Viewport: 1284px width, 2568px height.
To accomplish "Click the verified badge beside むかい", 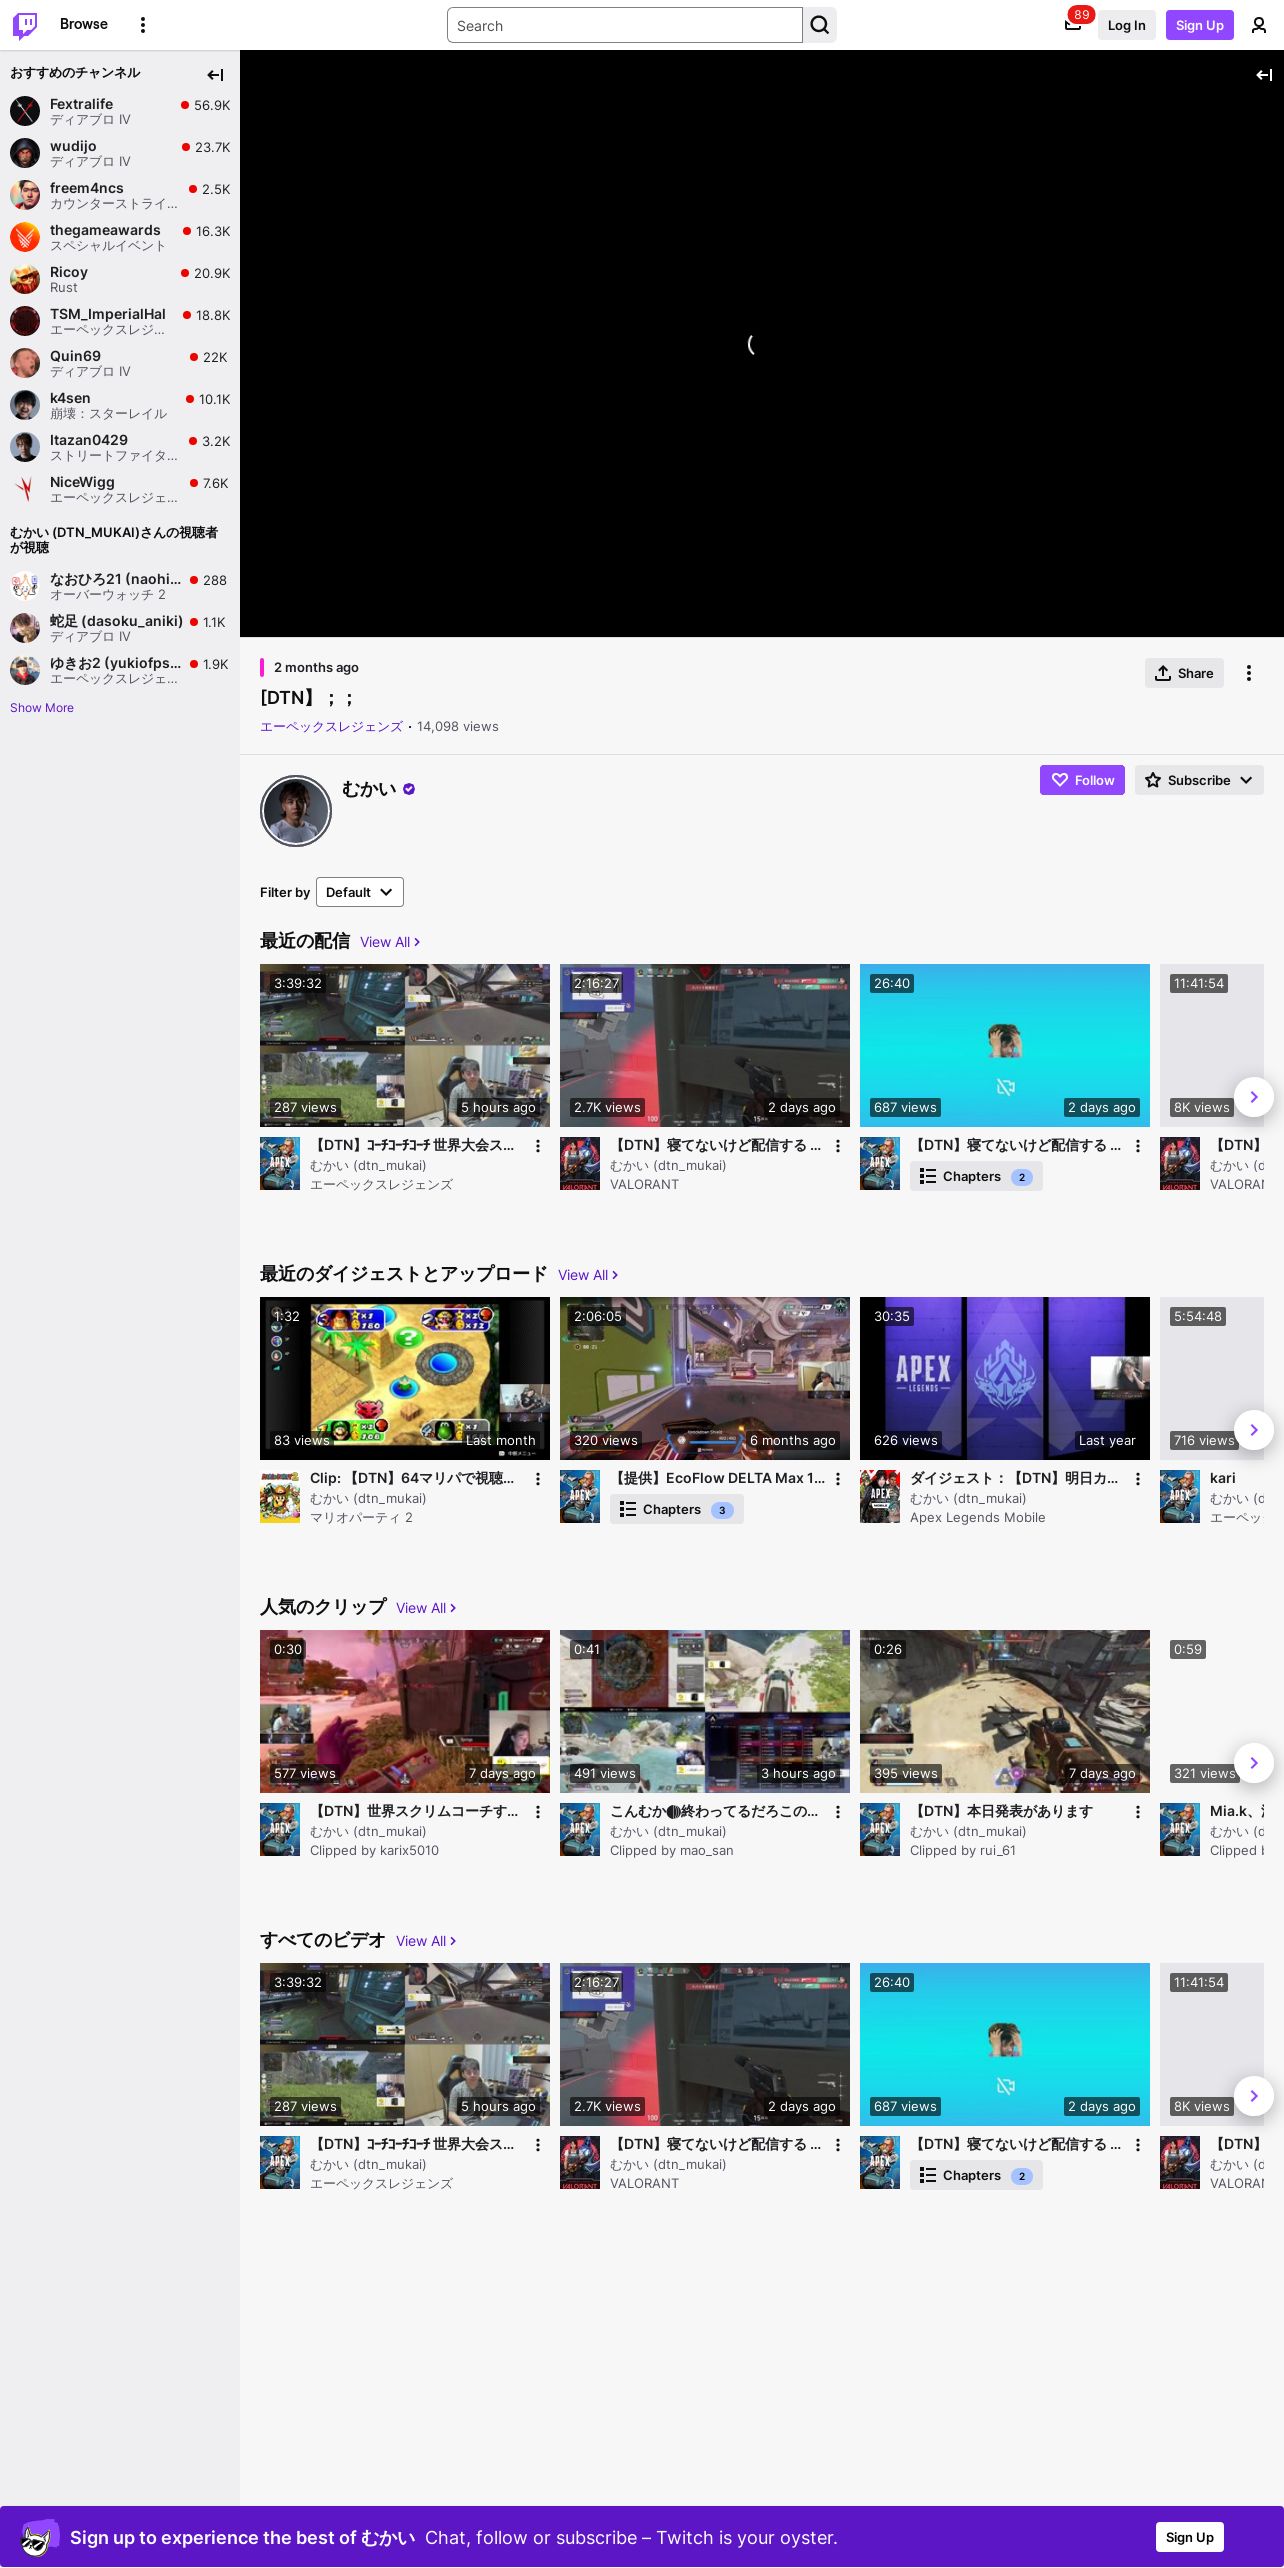I will (x=409, y=789).
